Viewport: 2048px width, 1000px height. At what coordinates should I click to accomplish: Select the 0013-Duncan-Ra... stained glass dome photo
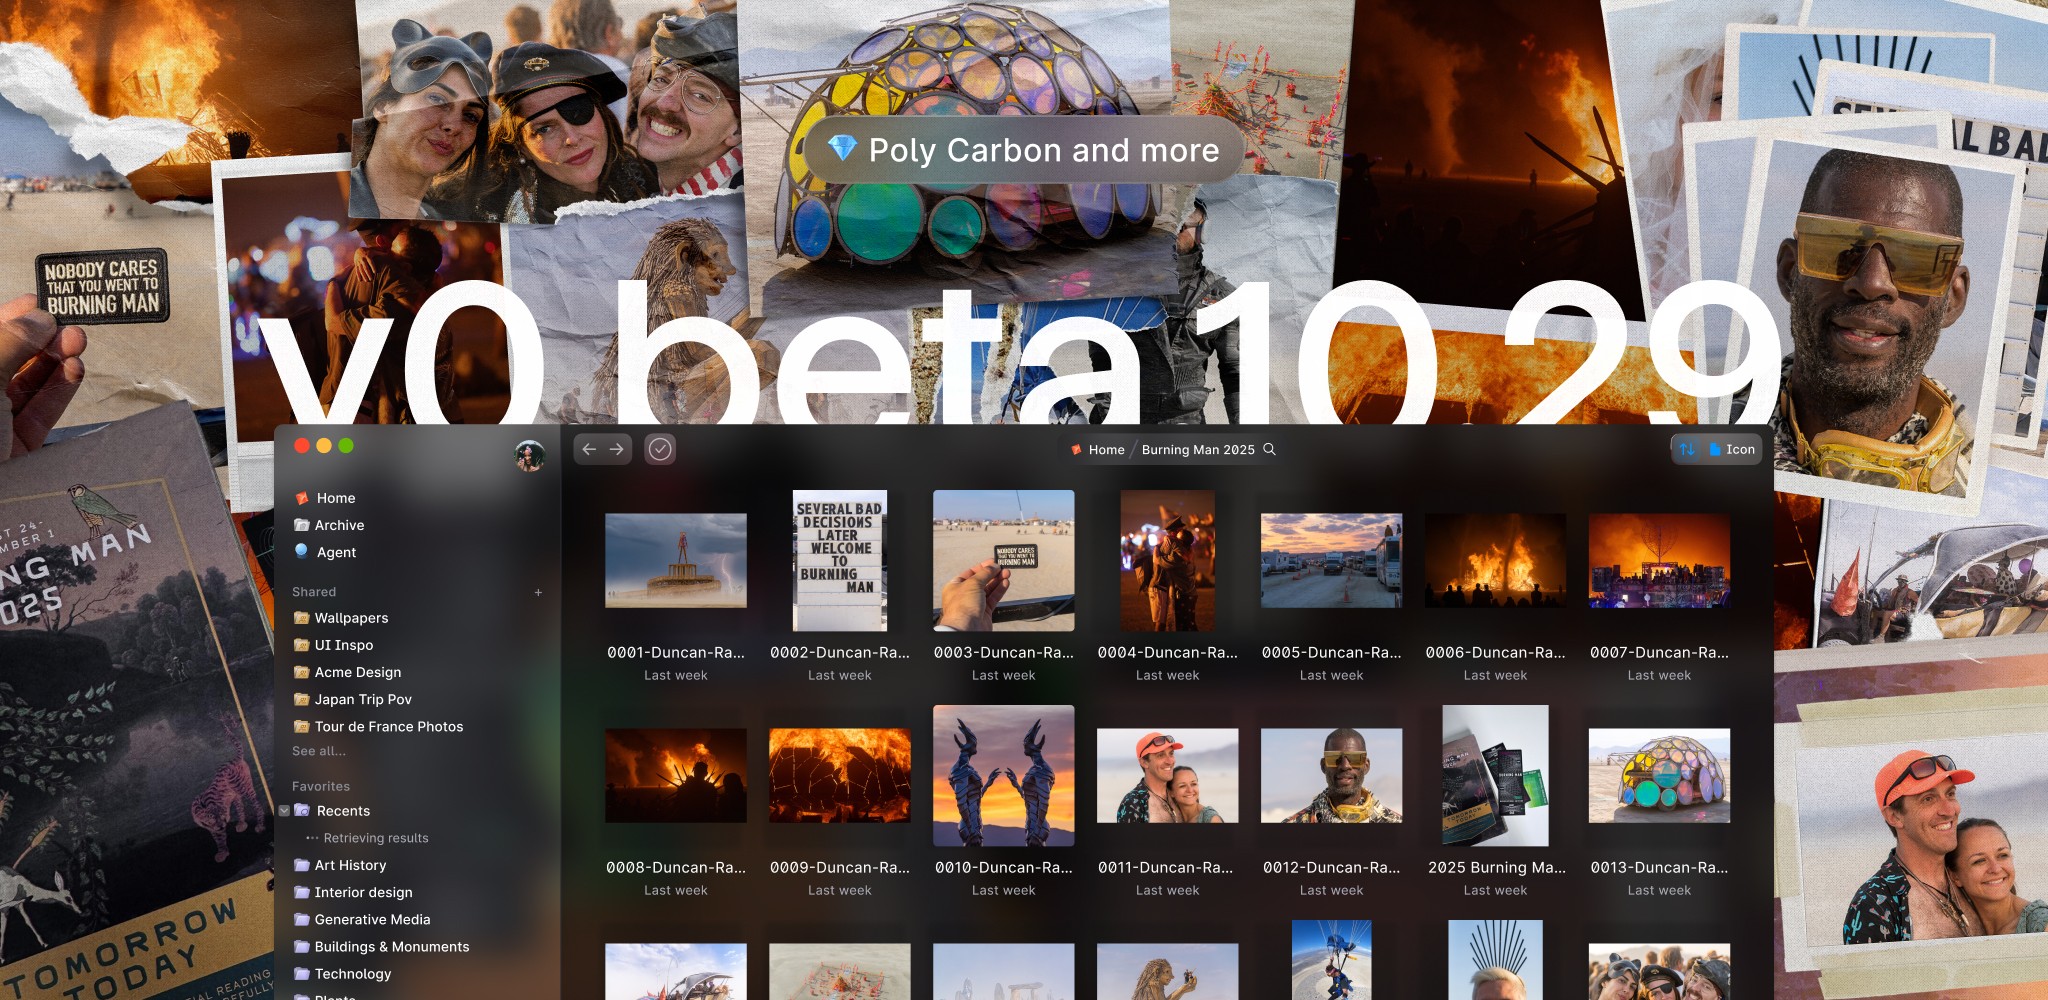(1660, 775)
